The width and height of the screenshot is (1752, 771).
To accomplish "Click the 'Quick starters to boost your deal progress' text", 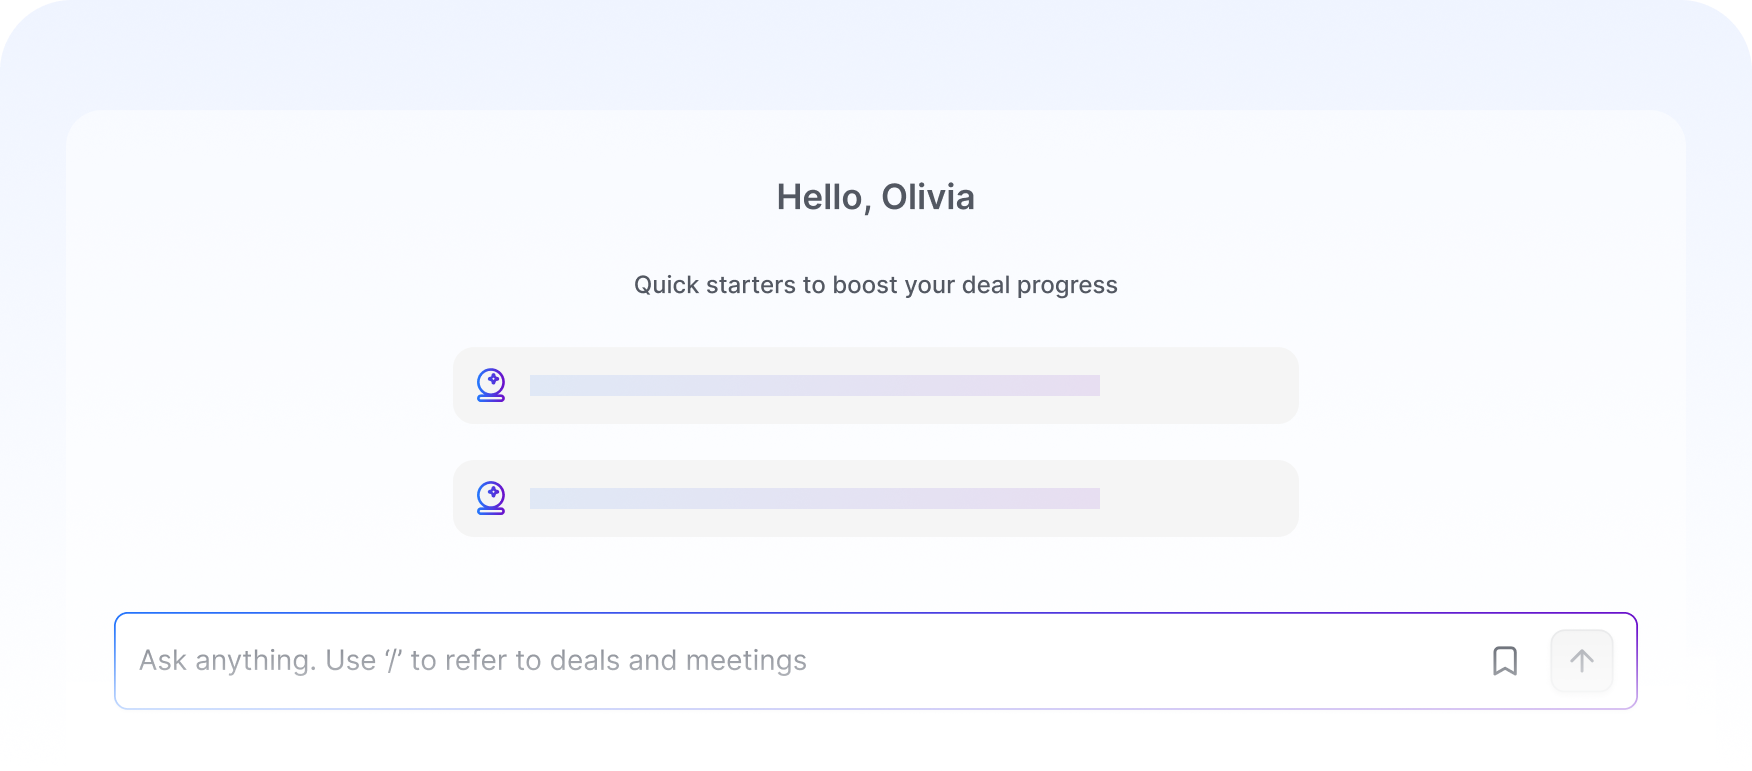I will 876,285.
